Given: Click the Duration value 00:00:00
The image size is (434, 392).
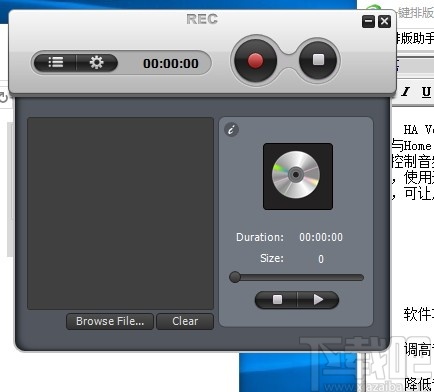Looking at the screenshot, I should (x=321, y=237).
